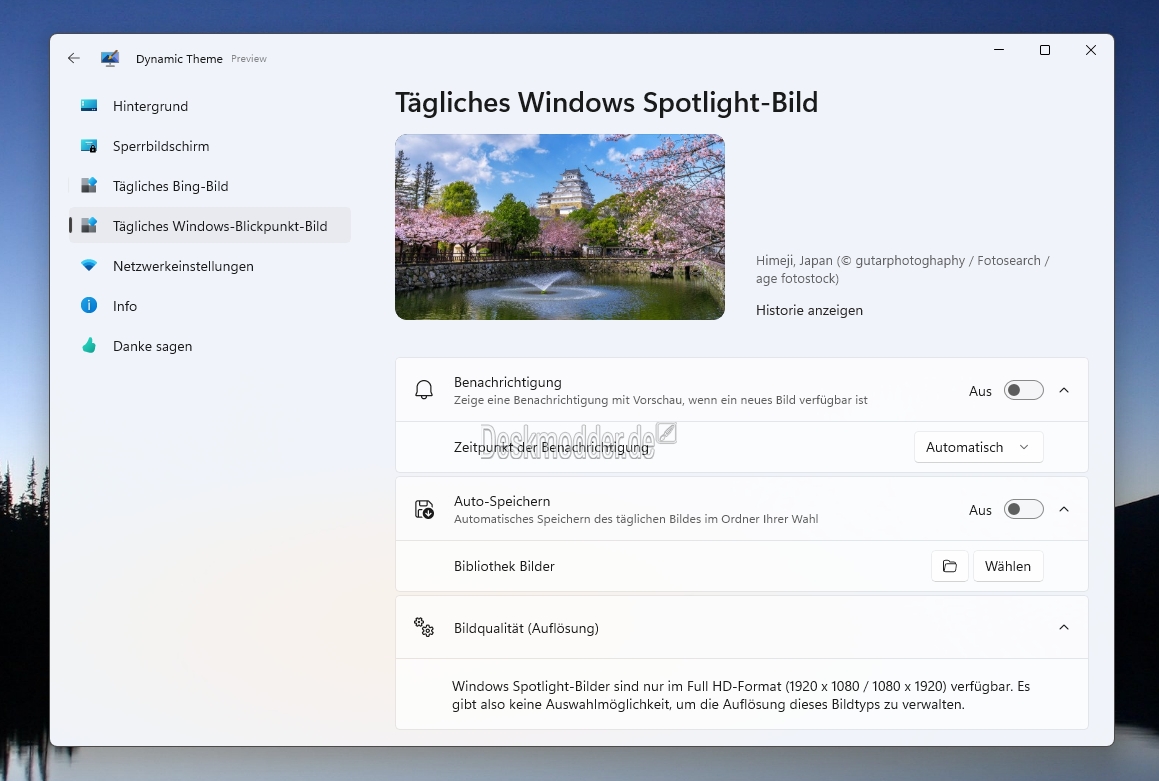Collapse the Auto-Speichern section chevron
The height and width of the screenshot is (781, 1159).
(1064, 509)
